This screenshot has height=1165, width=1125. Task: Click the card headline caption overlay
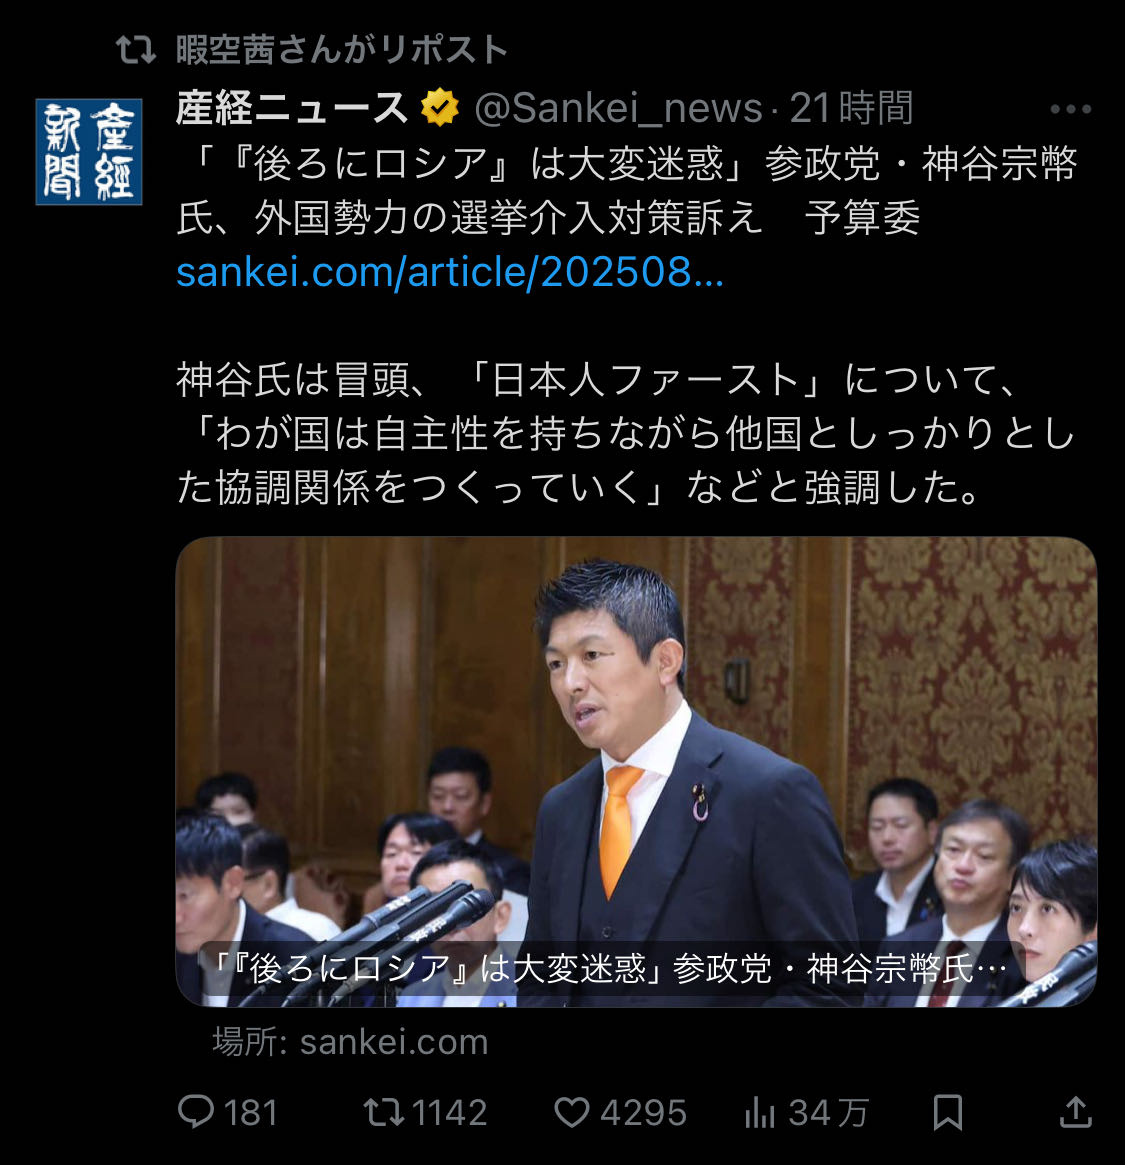611,969
